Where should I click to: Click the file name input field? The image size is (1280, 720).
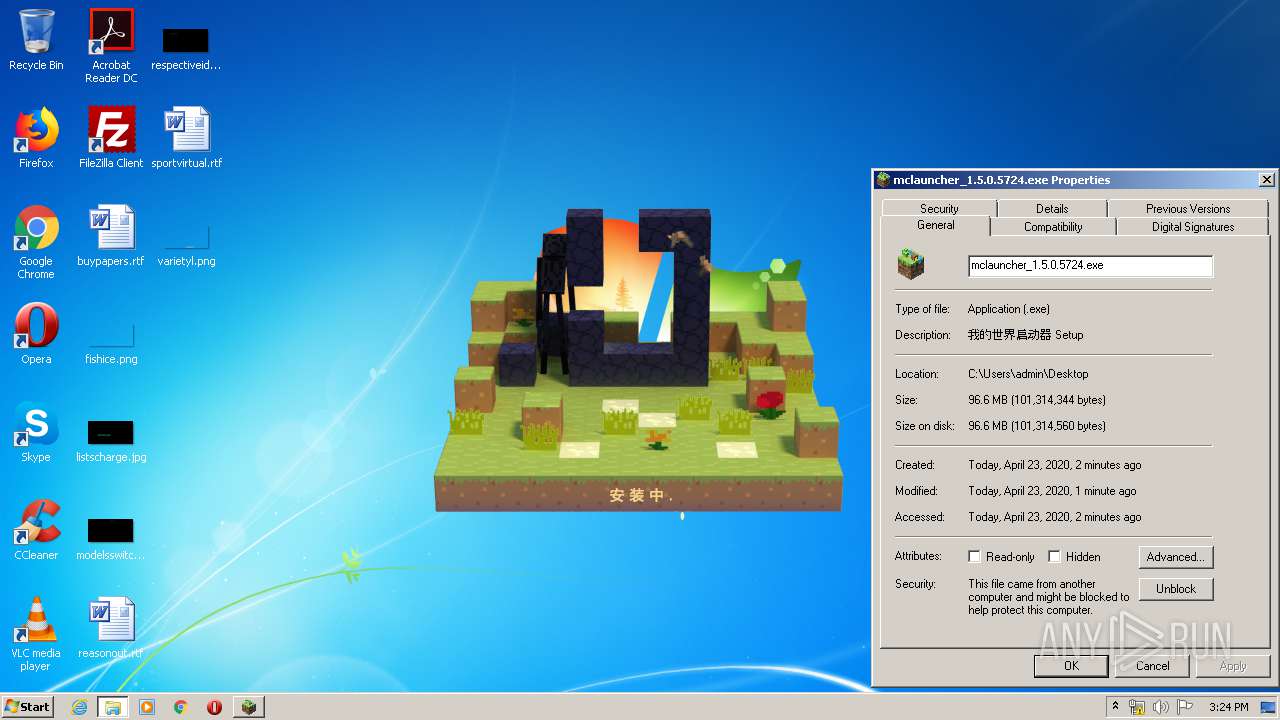[1090, 266]
